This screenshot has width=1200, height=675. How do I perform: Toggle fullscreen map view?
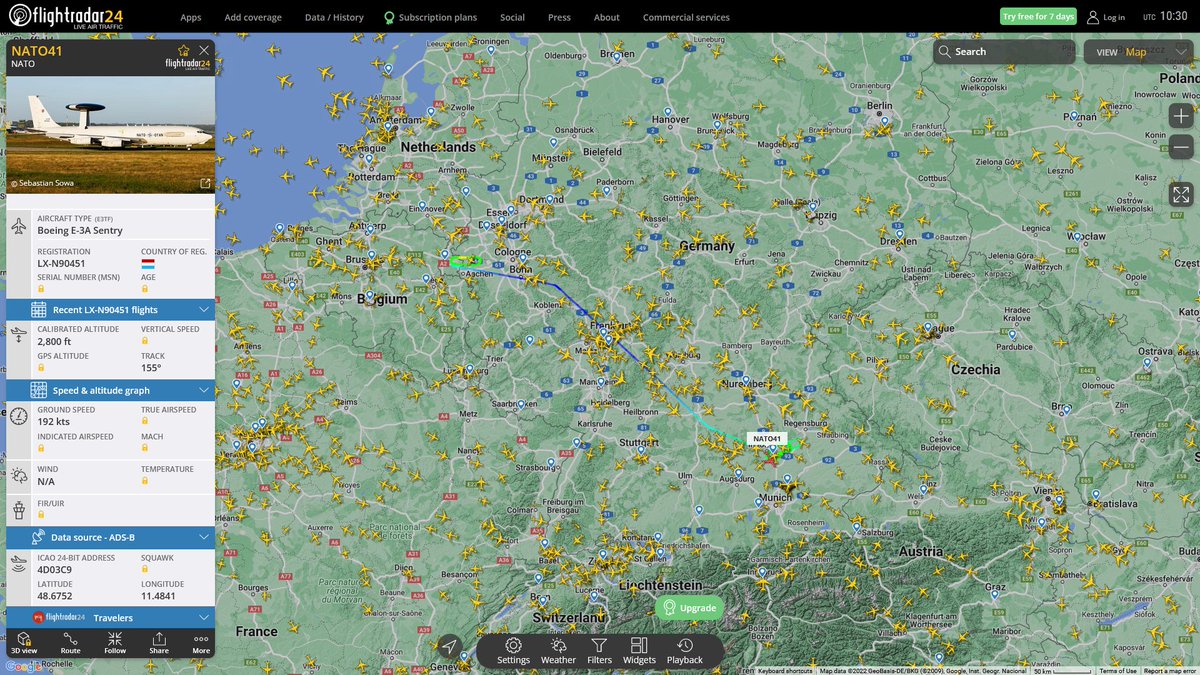(1181, 194)
